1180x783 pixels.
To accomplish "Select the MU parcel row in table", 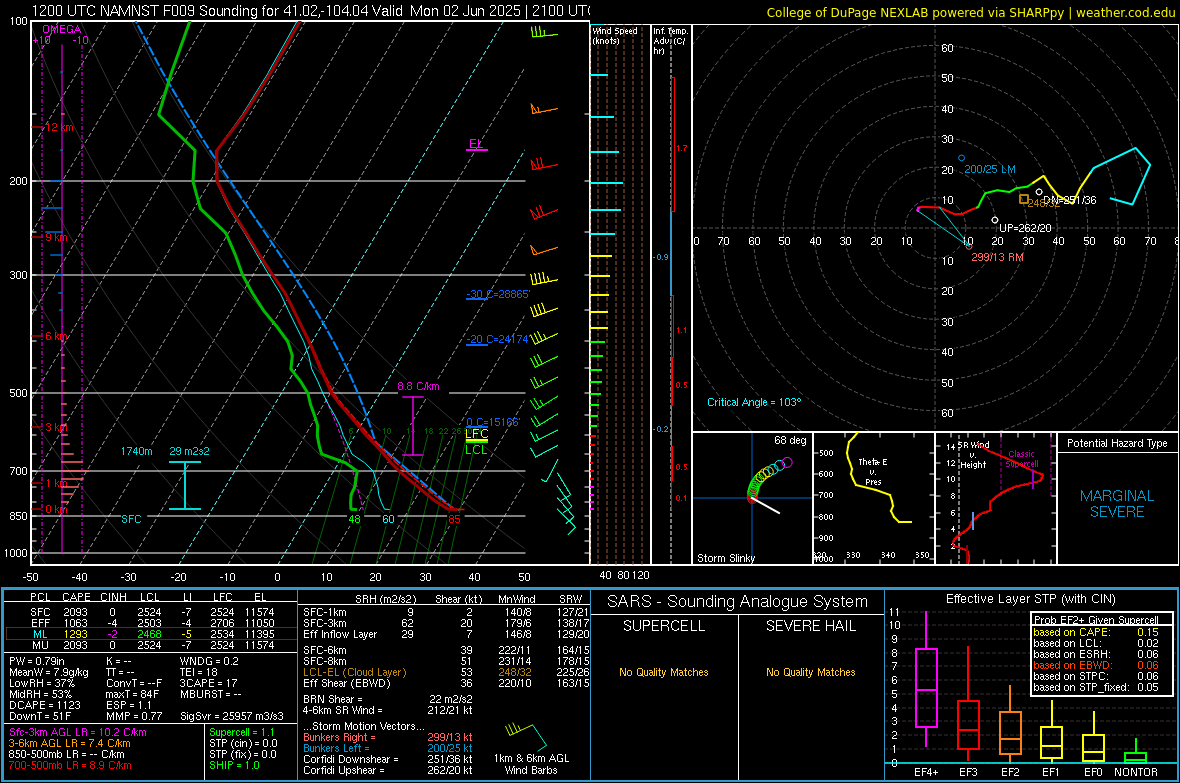I will [x=151, y=645].
